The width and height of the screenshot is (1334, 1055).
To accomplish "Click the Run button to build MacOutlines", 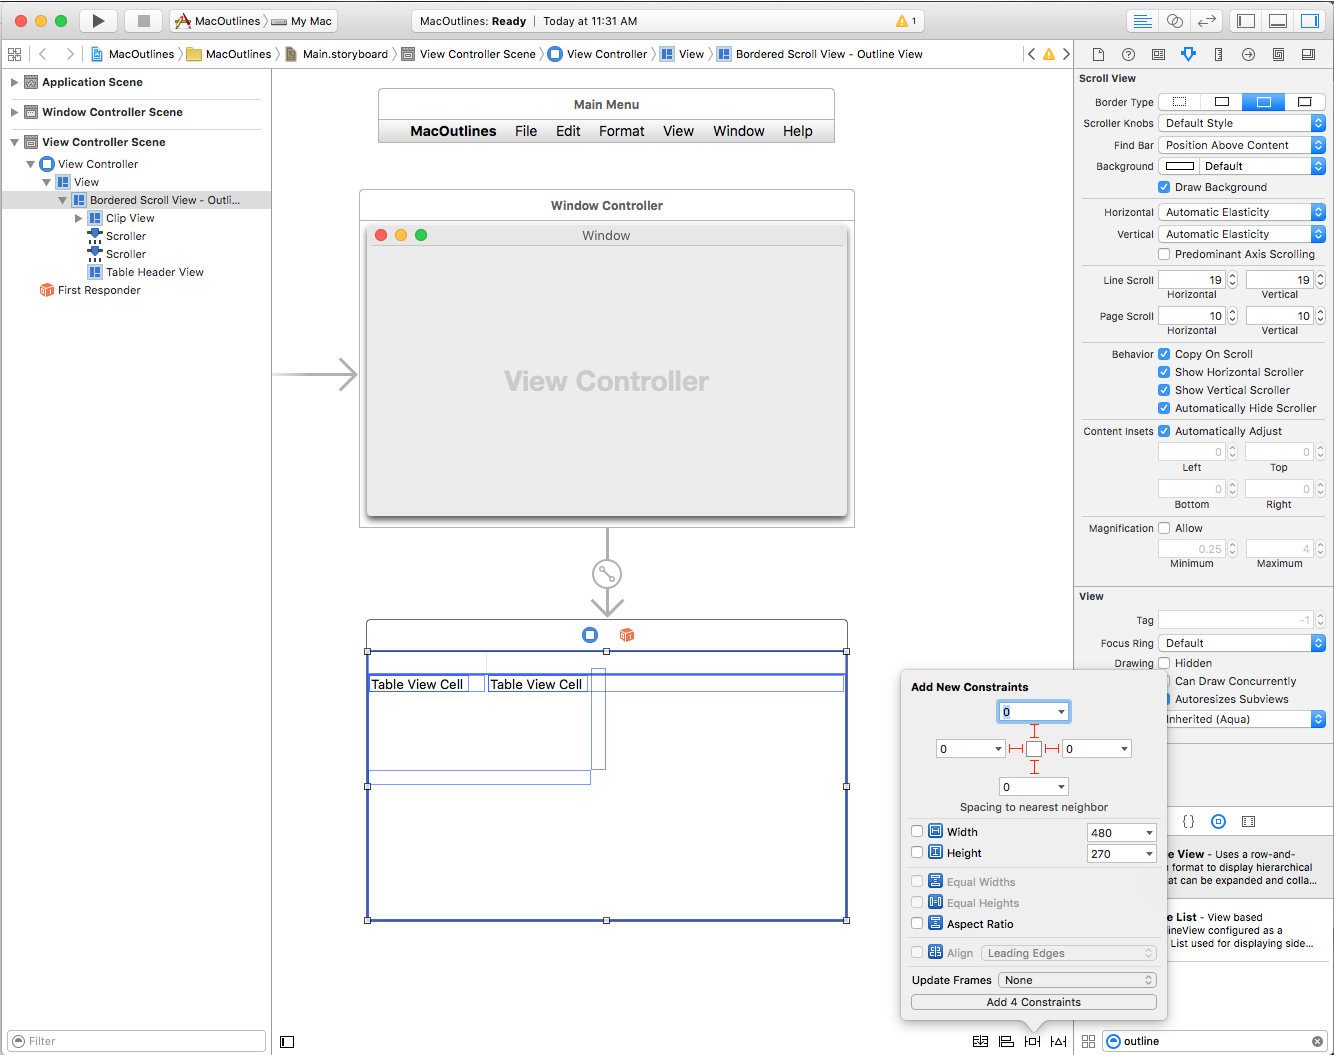I will coord(97,20).
